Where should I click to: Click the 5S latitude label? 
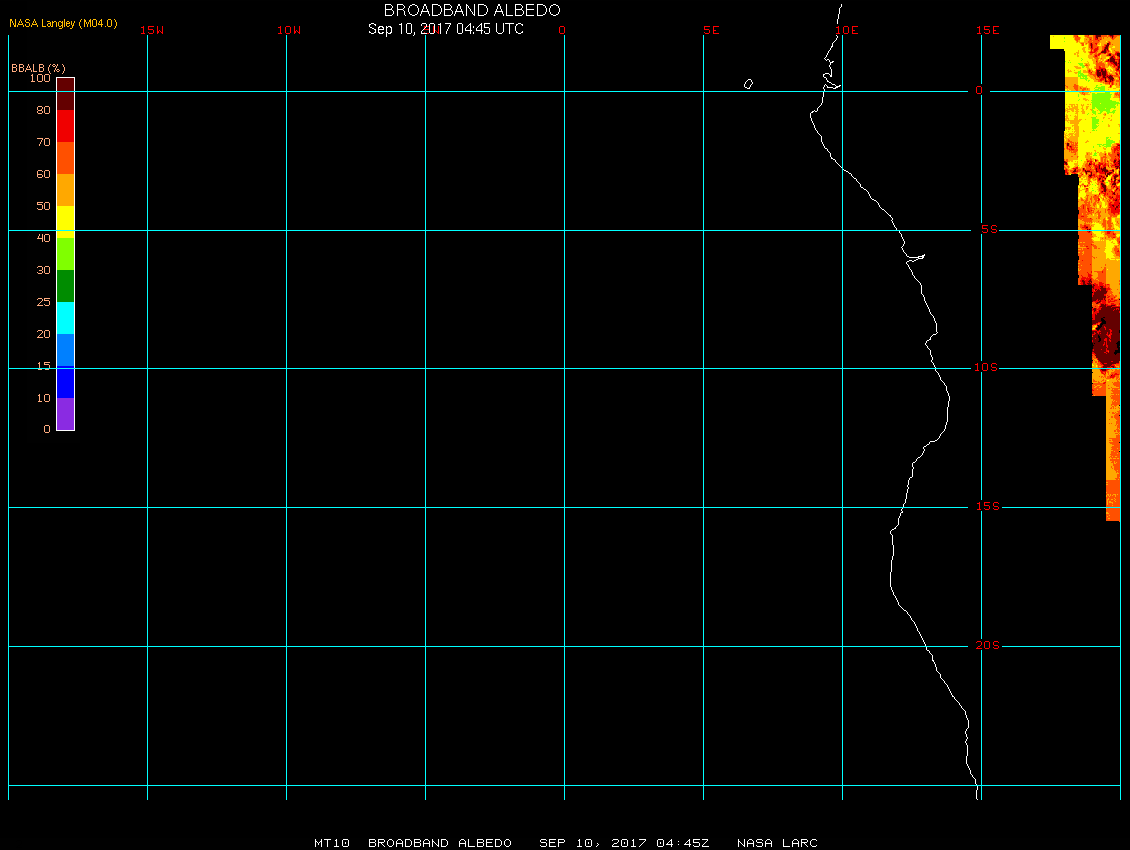pyautogui.click(x=989, y=229)
